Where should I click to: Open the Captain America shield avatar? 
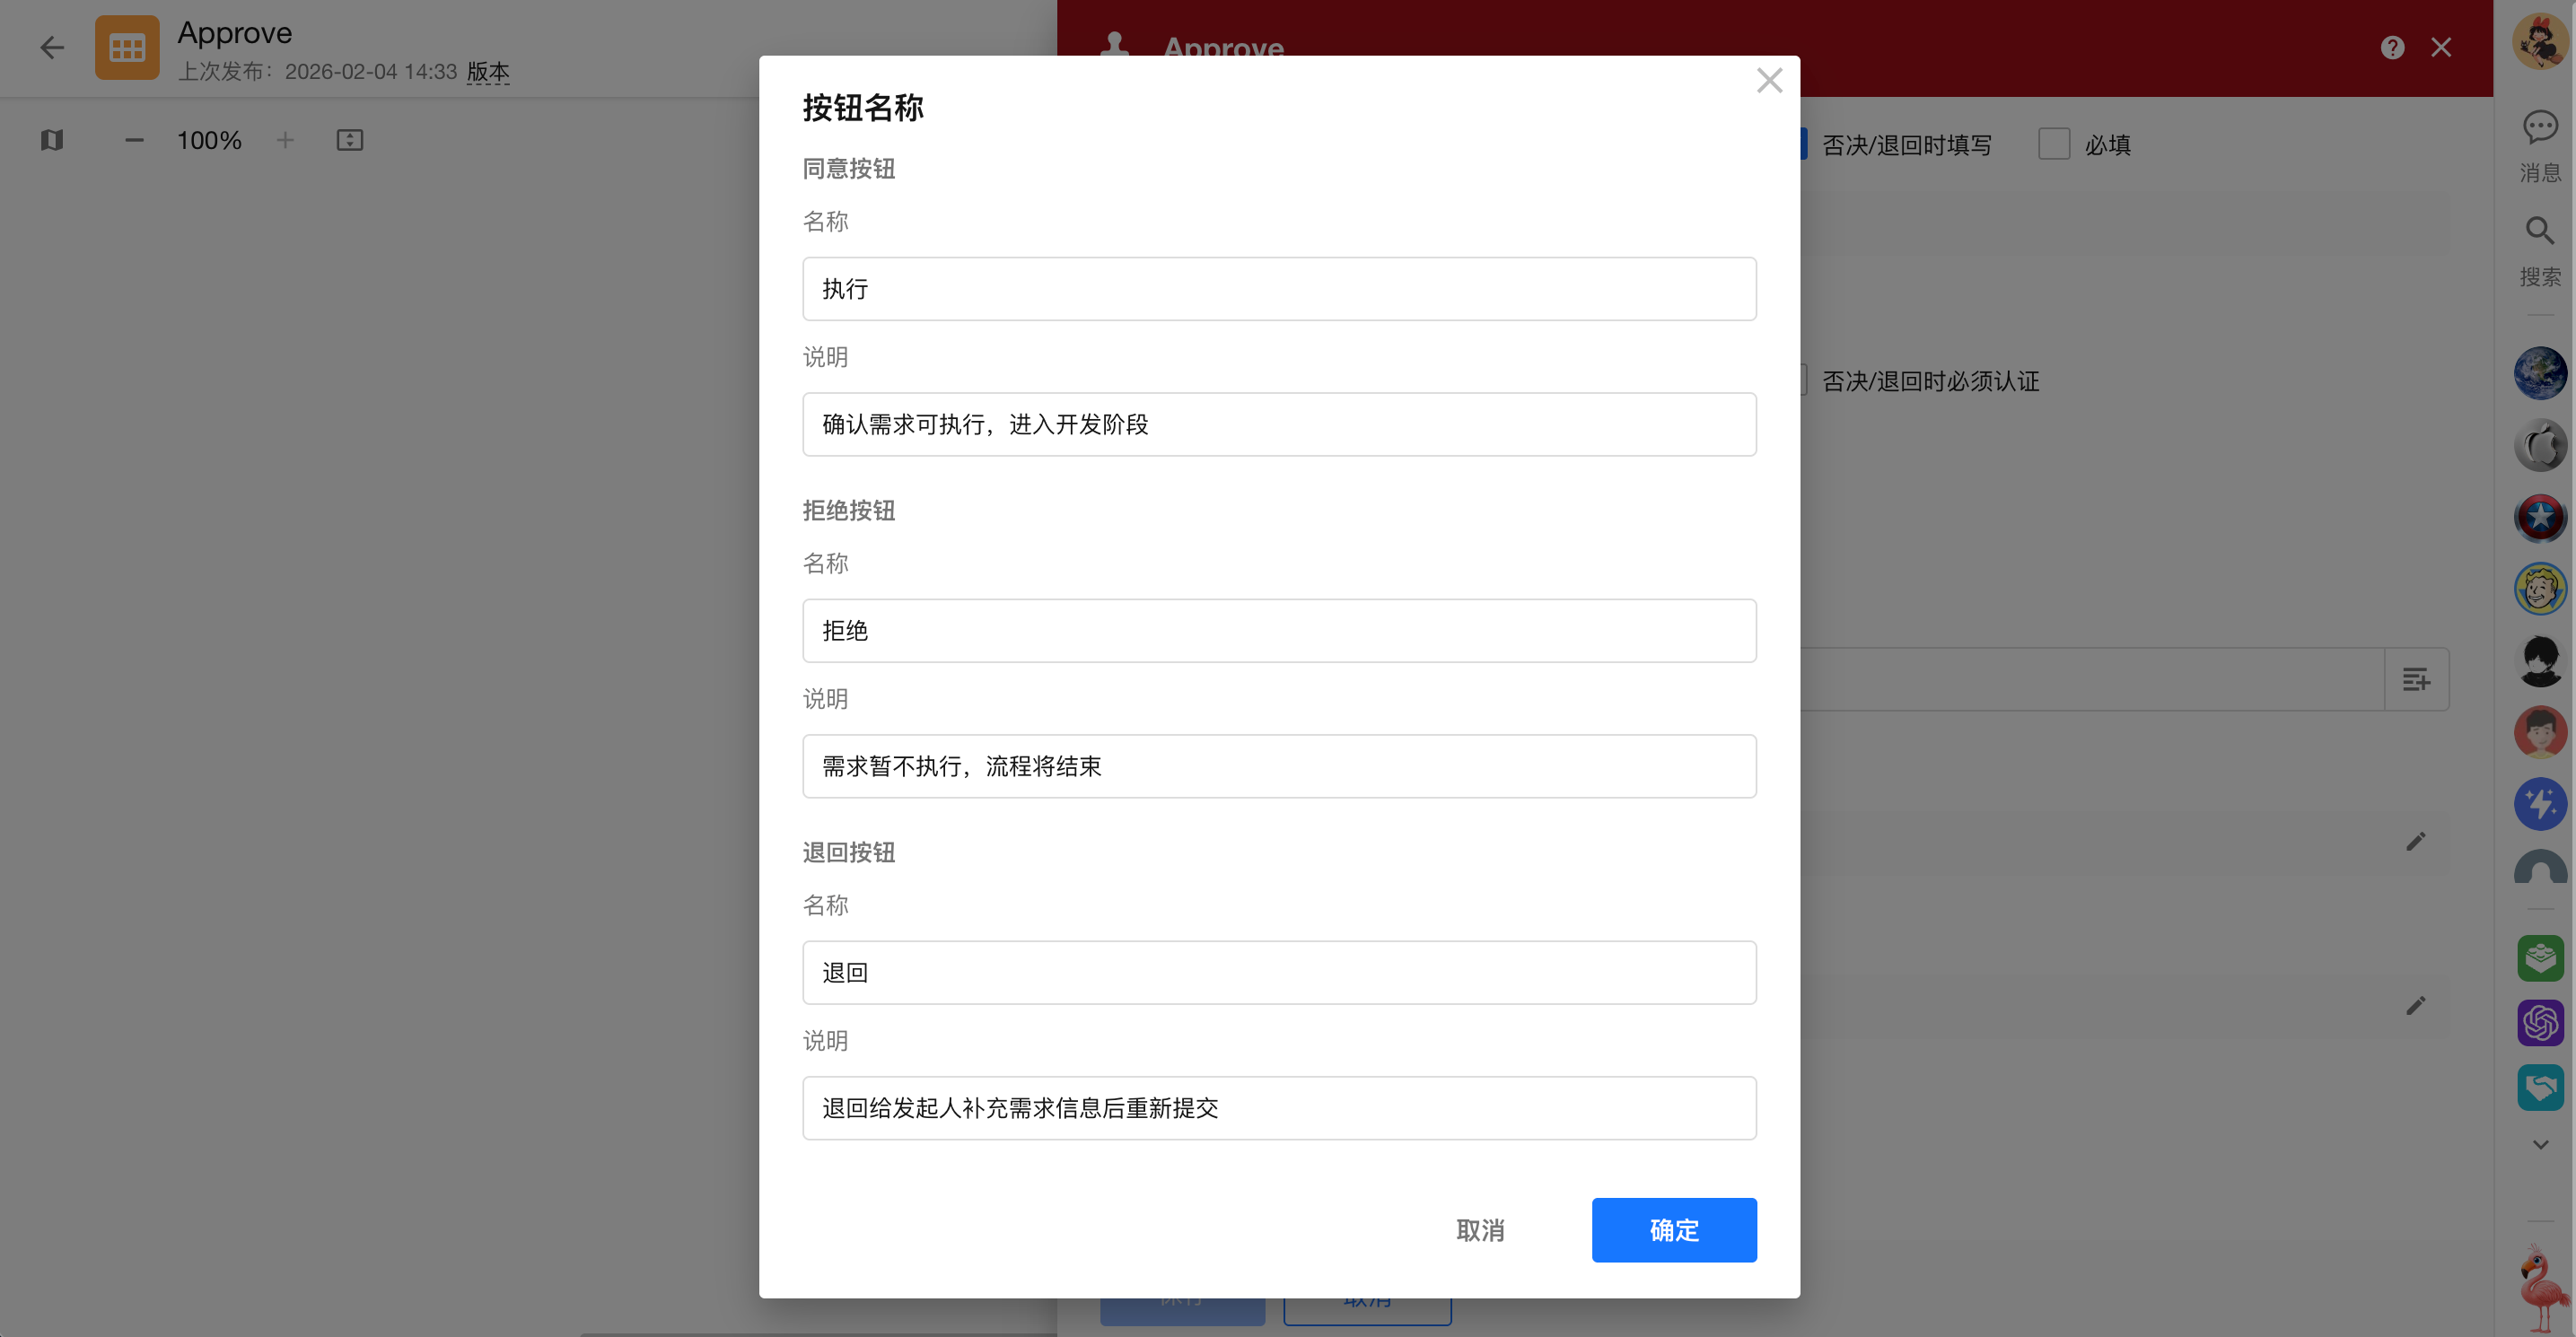pyautogui.click(x=2540, y=517)
